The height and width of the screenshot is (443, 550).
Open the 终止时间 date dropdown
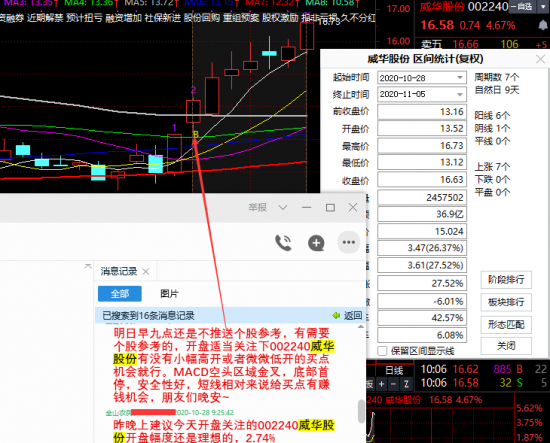(460, 94)
